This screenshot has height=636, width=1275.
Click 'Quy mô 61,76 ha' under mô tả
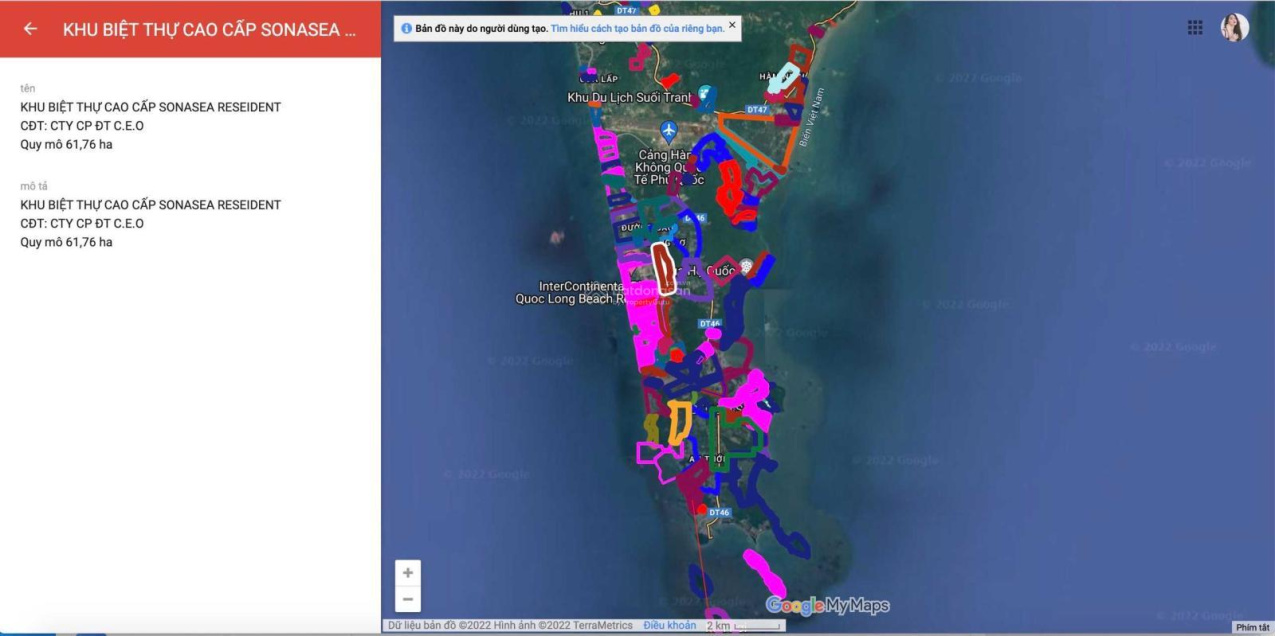pyautogui.click(x=66, y=242)
